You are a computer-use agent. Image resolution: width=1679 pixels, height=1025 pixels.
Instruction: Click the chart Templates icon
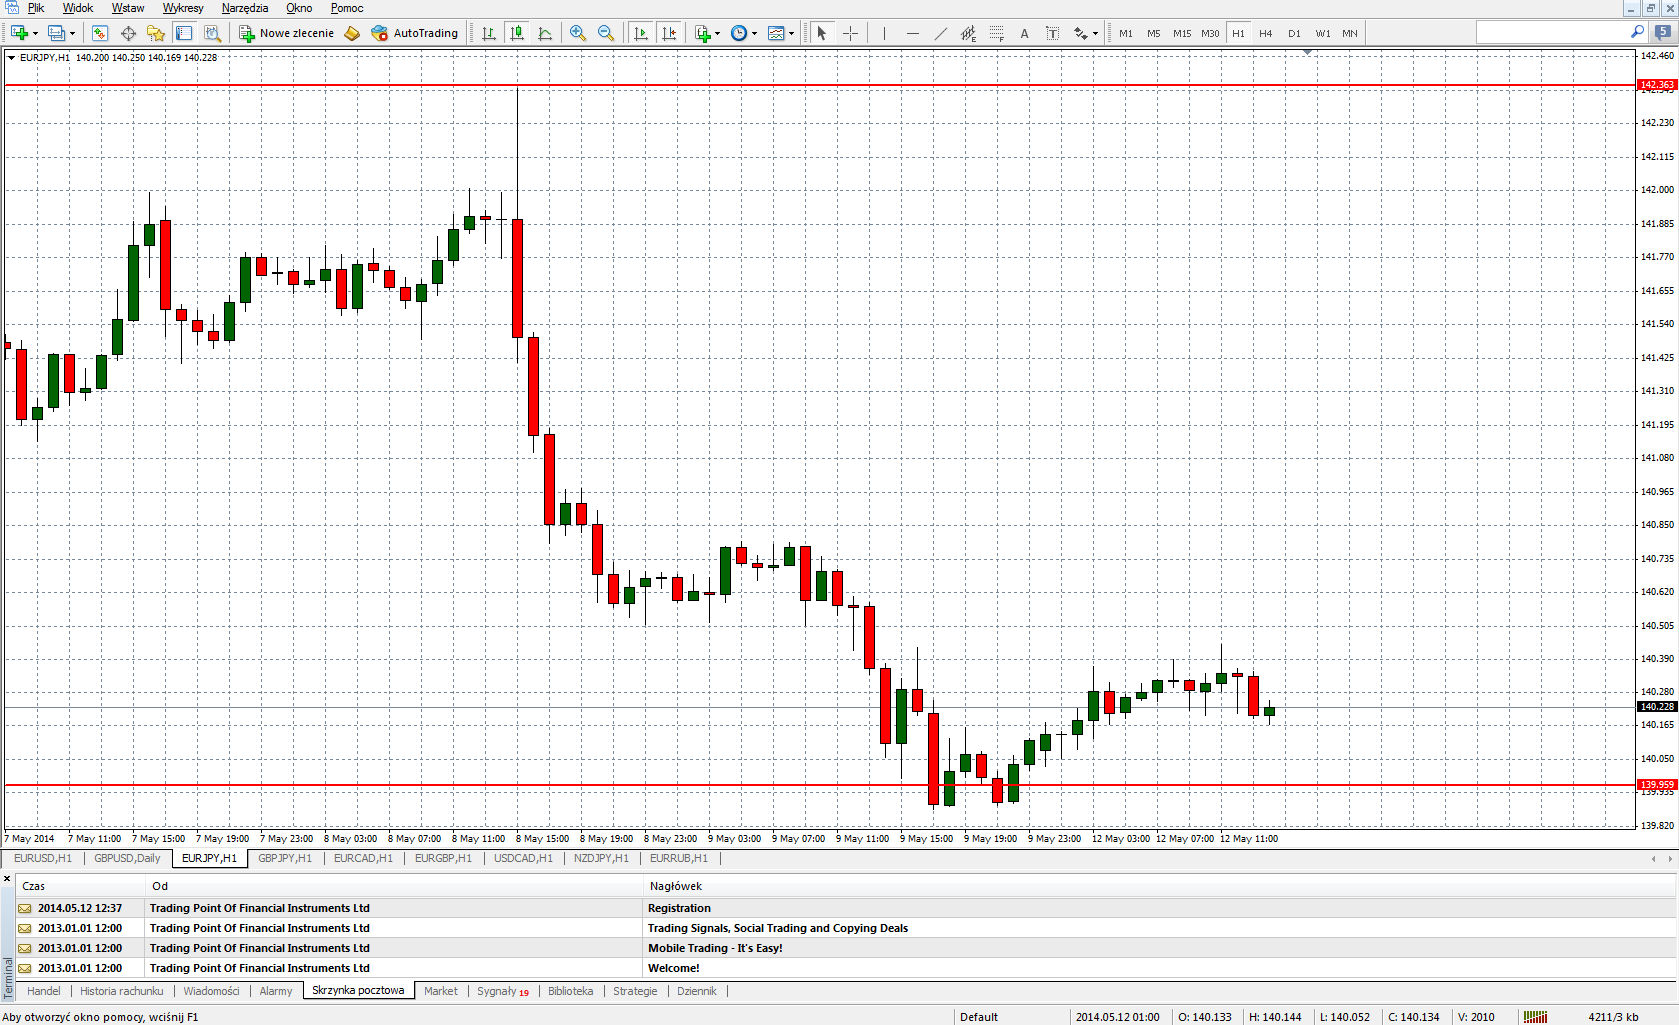click(776, 33)
